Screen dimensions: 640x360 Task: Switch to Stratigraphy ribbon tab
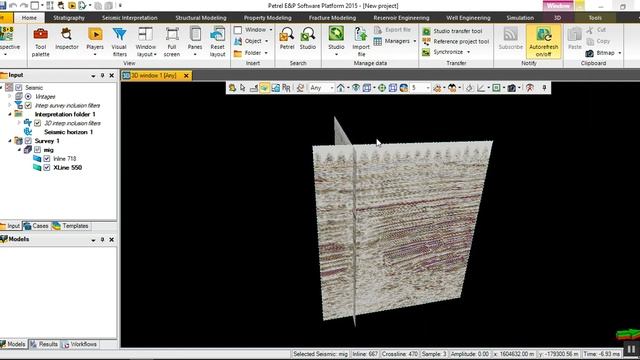click(x=69, y=18)
